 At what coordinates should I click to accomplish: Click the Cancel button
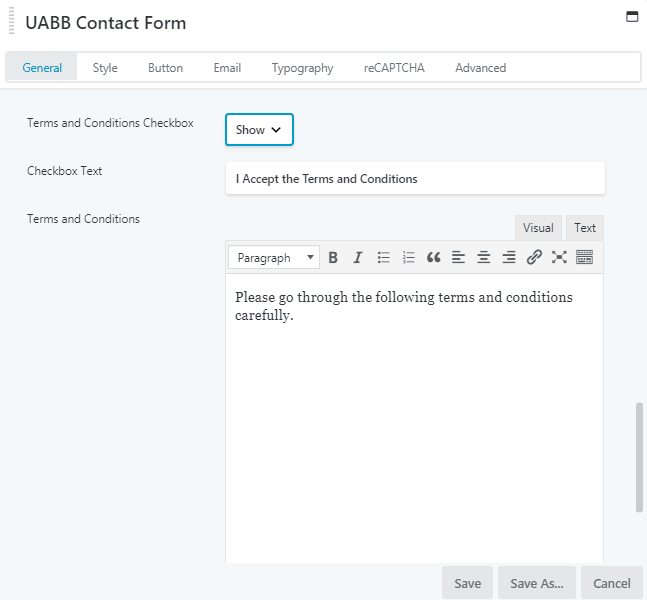coord(611,583)
